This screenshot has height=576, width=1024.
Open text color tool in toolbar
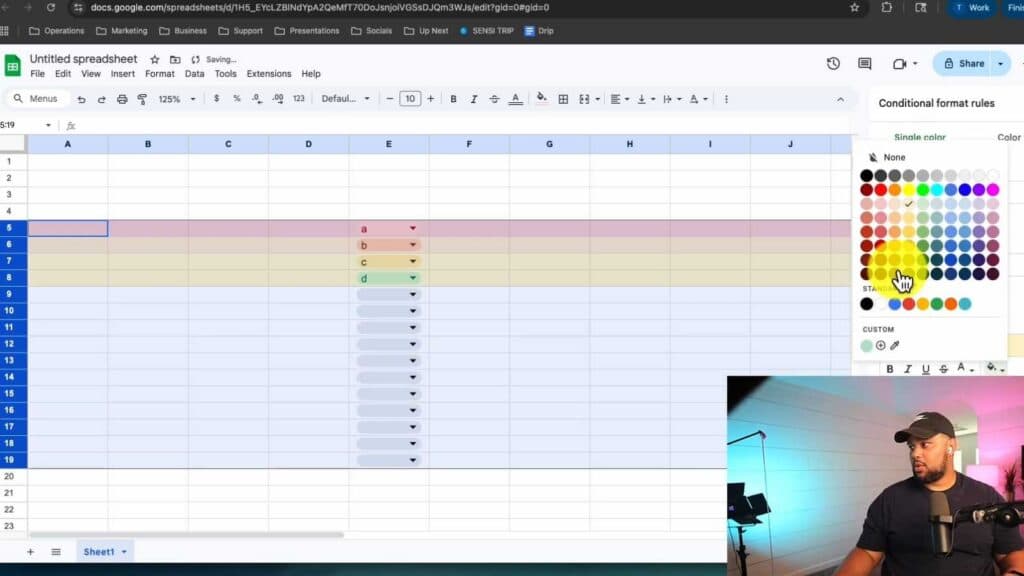point(515,99)
